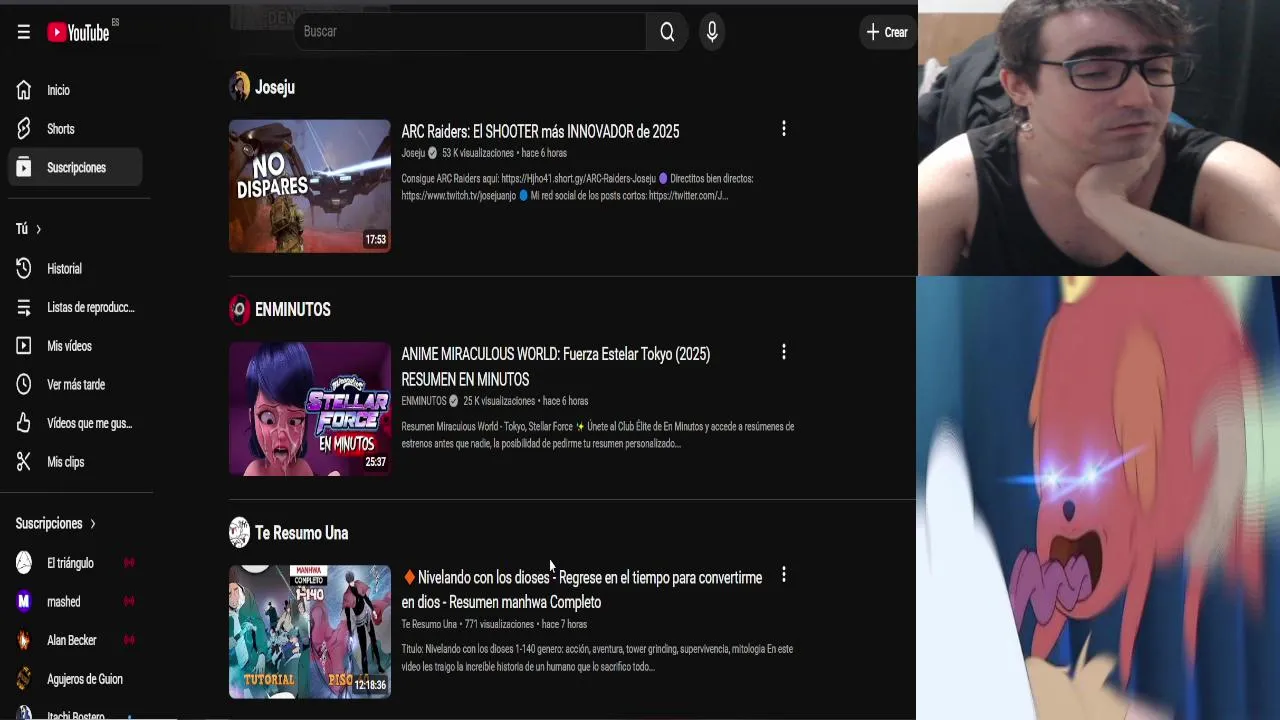The height and width of the screenshot is (720, 1280).
Task: Open Listas de reproducción
Action: click(x=76, y=307)
